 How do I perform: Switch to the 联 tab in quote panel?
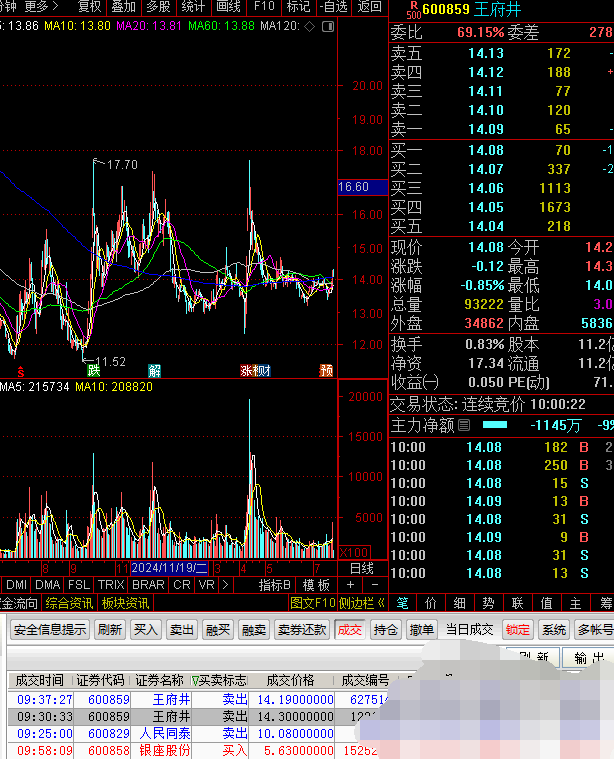click(x=518, y=603)
